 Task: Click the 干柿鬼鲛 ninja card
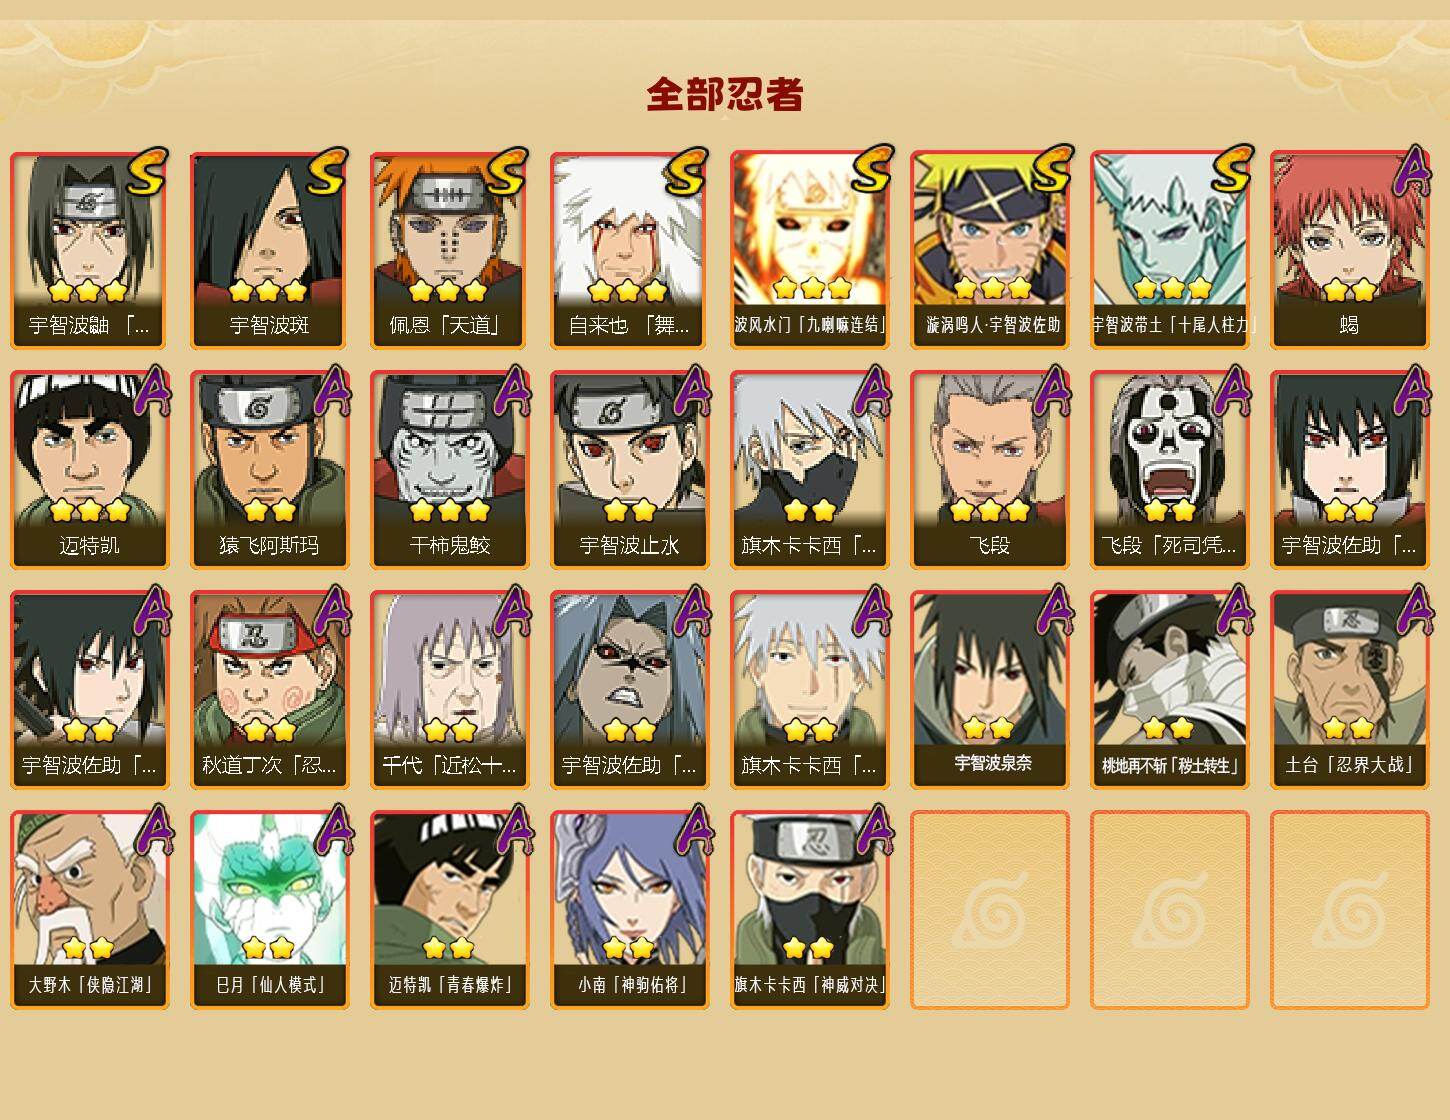click(x=449, y=470)
